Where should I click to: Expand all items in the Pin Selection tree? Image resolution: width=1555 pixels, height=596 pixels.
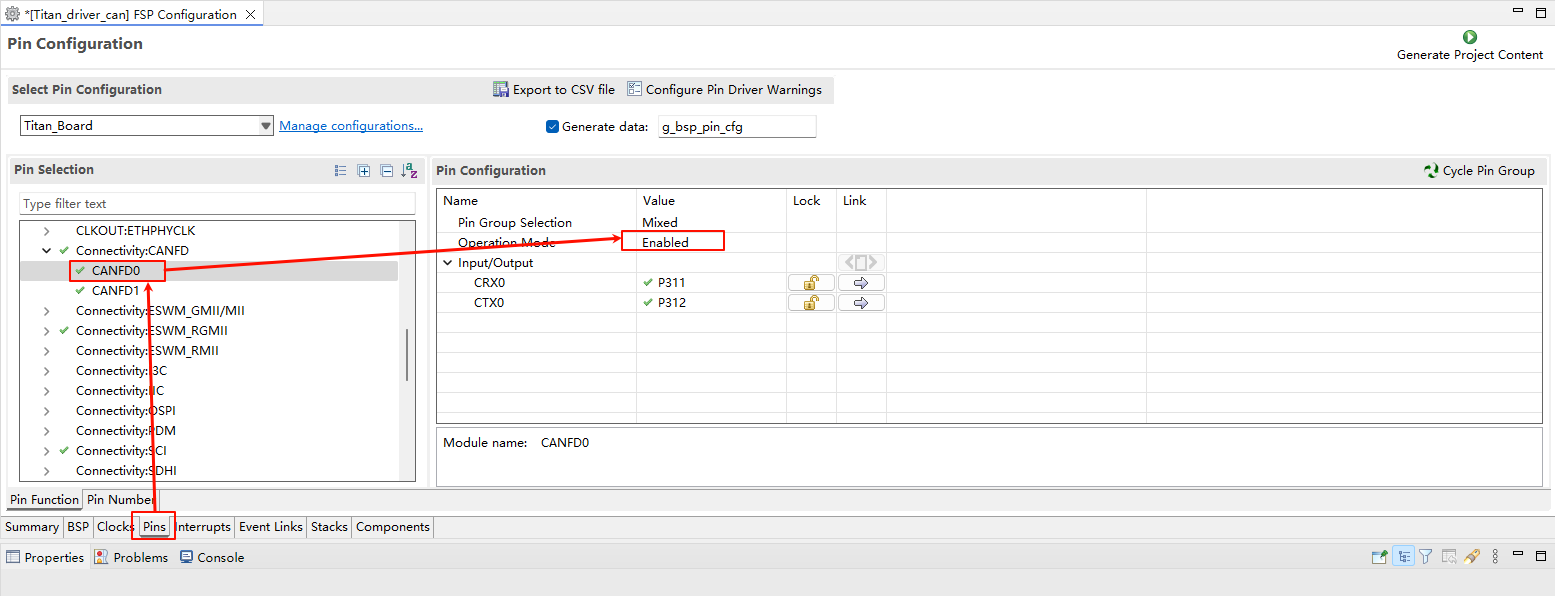point(364,171)
